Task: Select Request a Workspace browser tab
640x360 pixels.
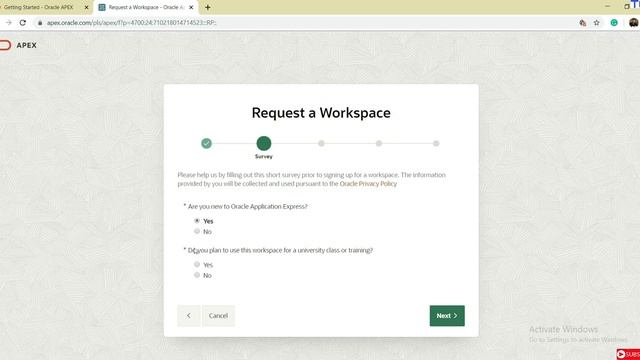Action: (x=146, y=7)
